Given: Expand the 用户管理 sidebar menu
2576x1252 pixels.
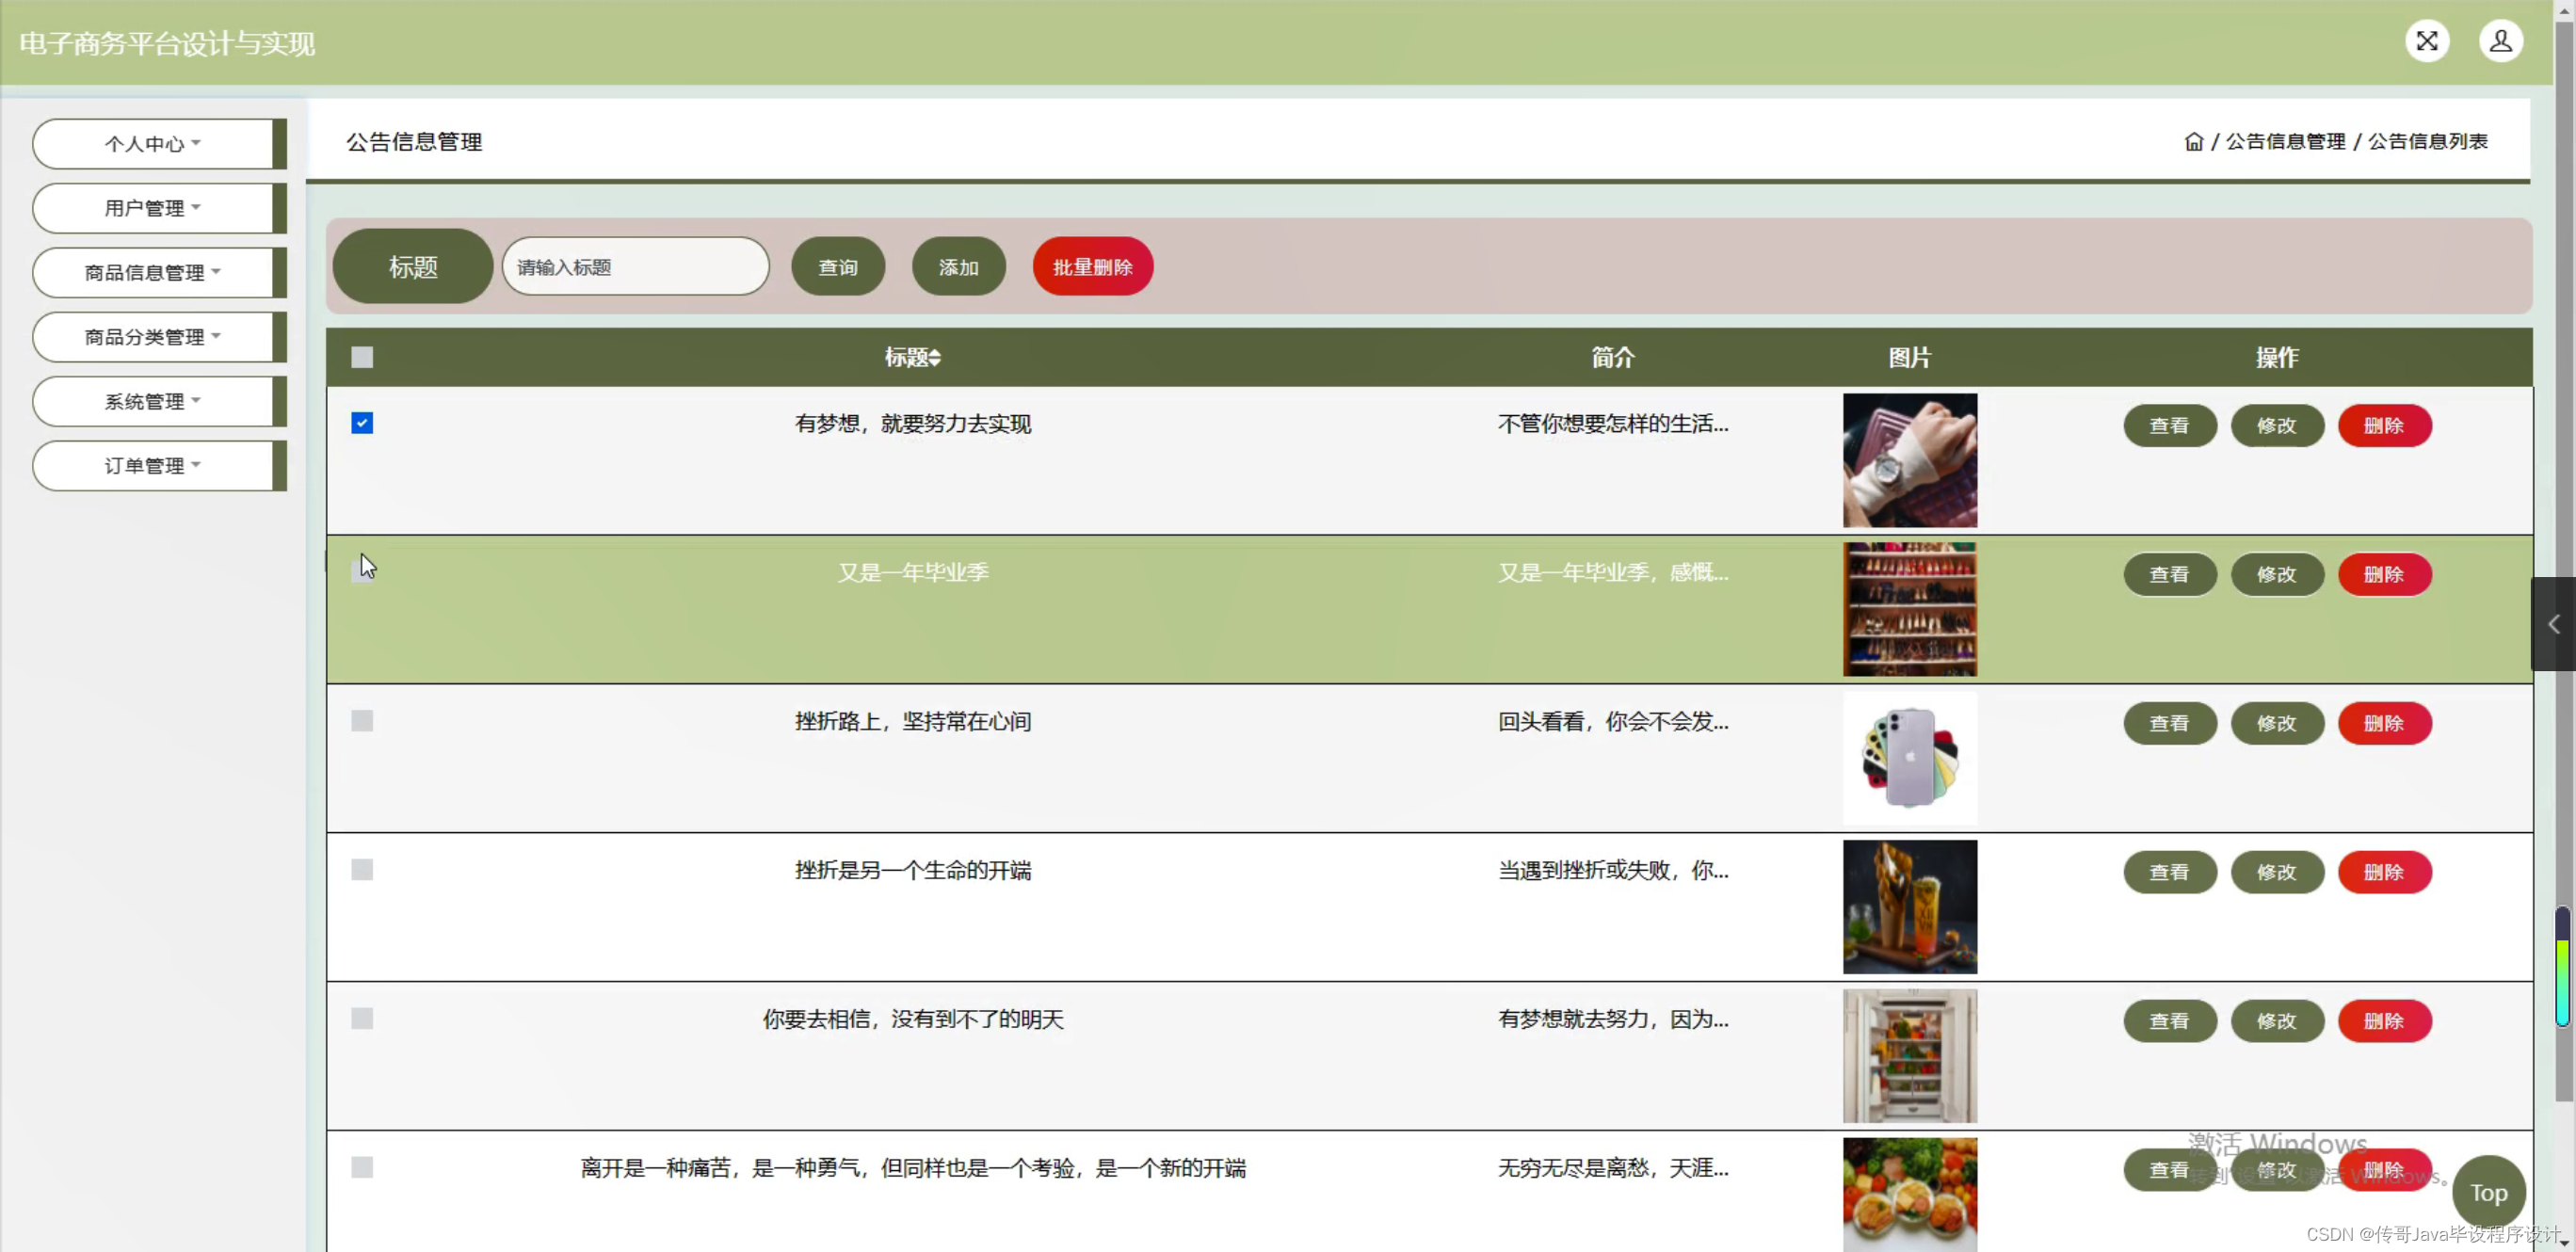Looking at the screenshot, I should (151, 208).
